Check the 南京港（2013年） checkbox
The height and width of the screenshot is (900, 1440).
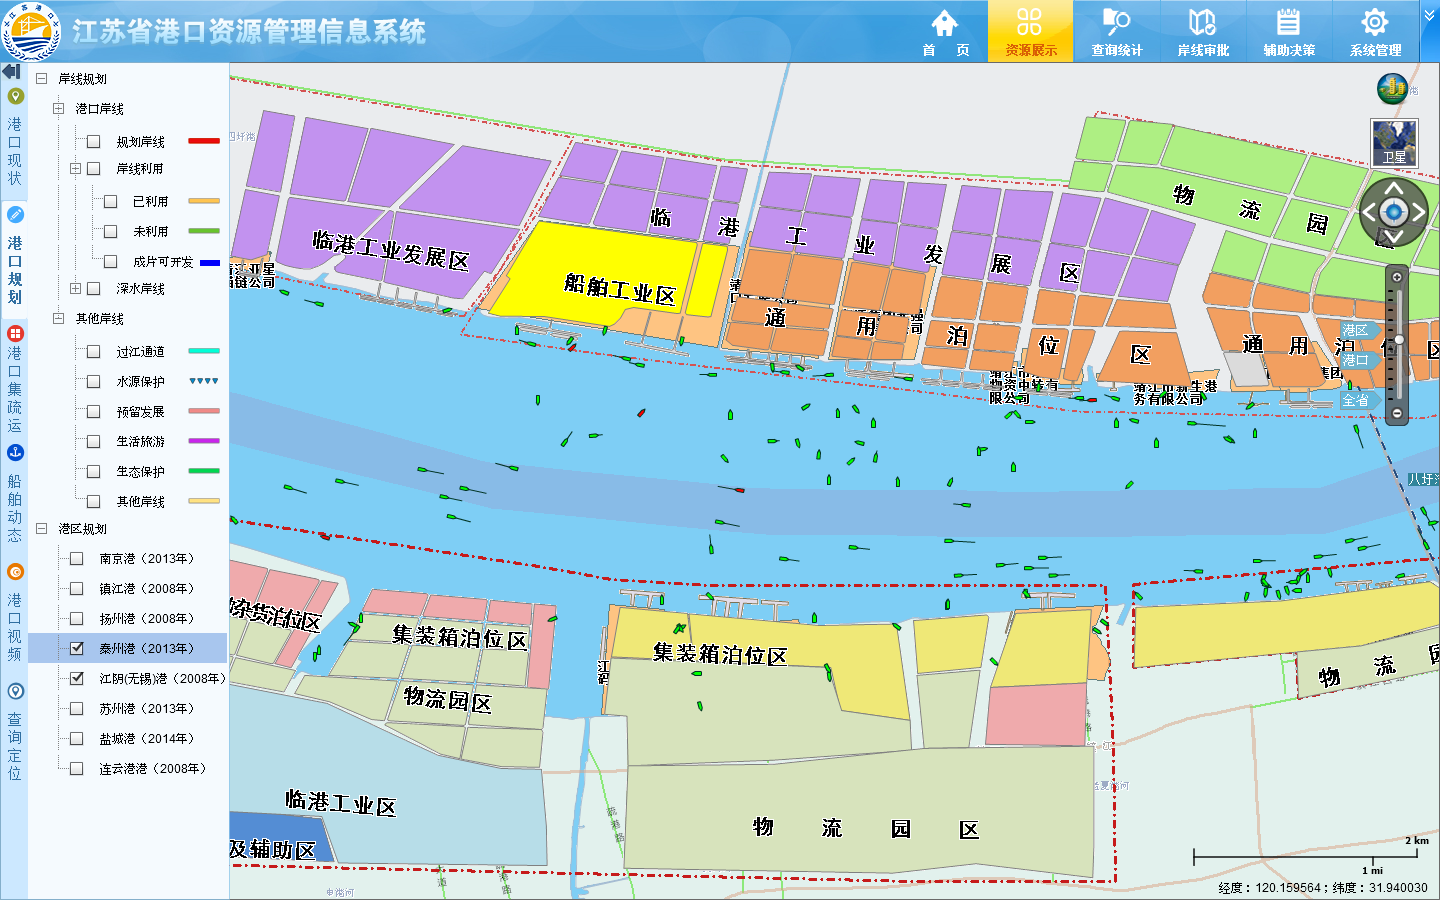(77, 558)
